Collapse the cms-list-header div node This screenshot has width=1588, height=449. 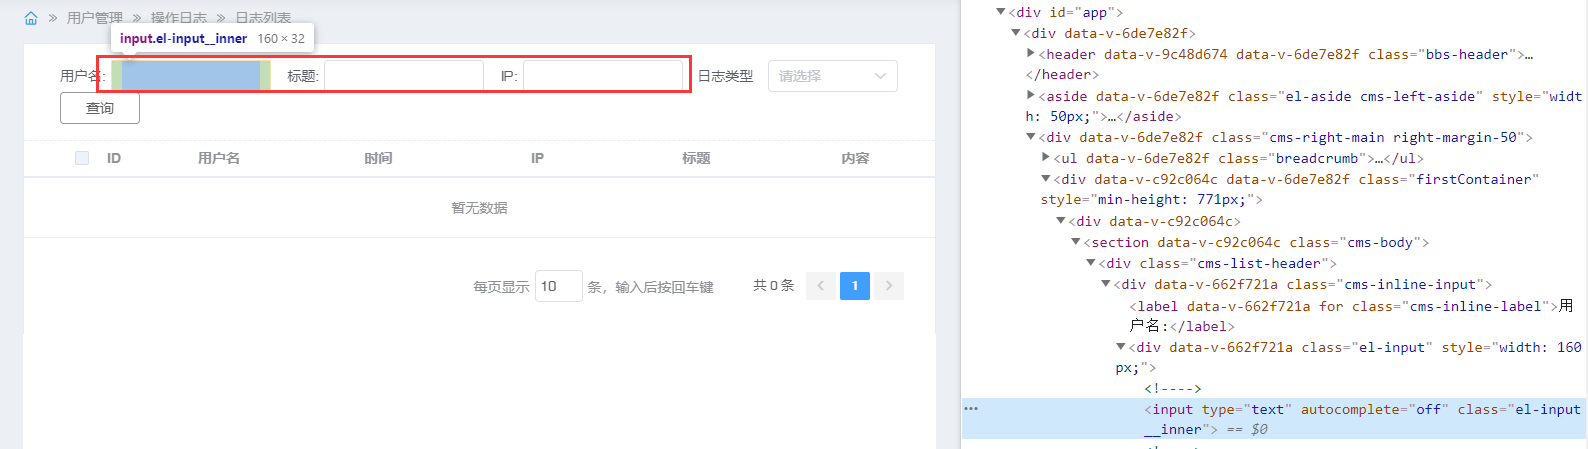1091,263
